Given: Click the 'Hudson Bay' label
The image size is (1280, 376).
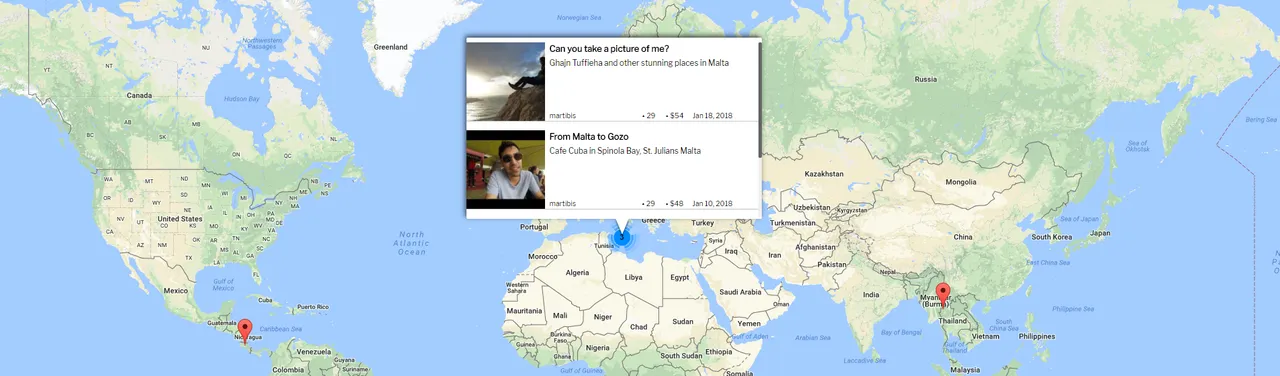Looking at the screenshot, I should [241, 99].
